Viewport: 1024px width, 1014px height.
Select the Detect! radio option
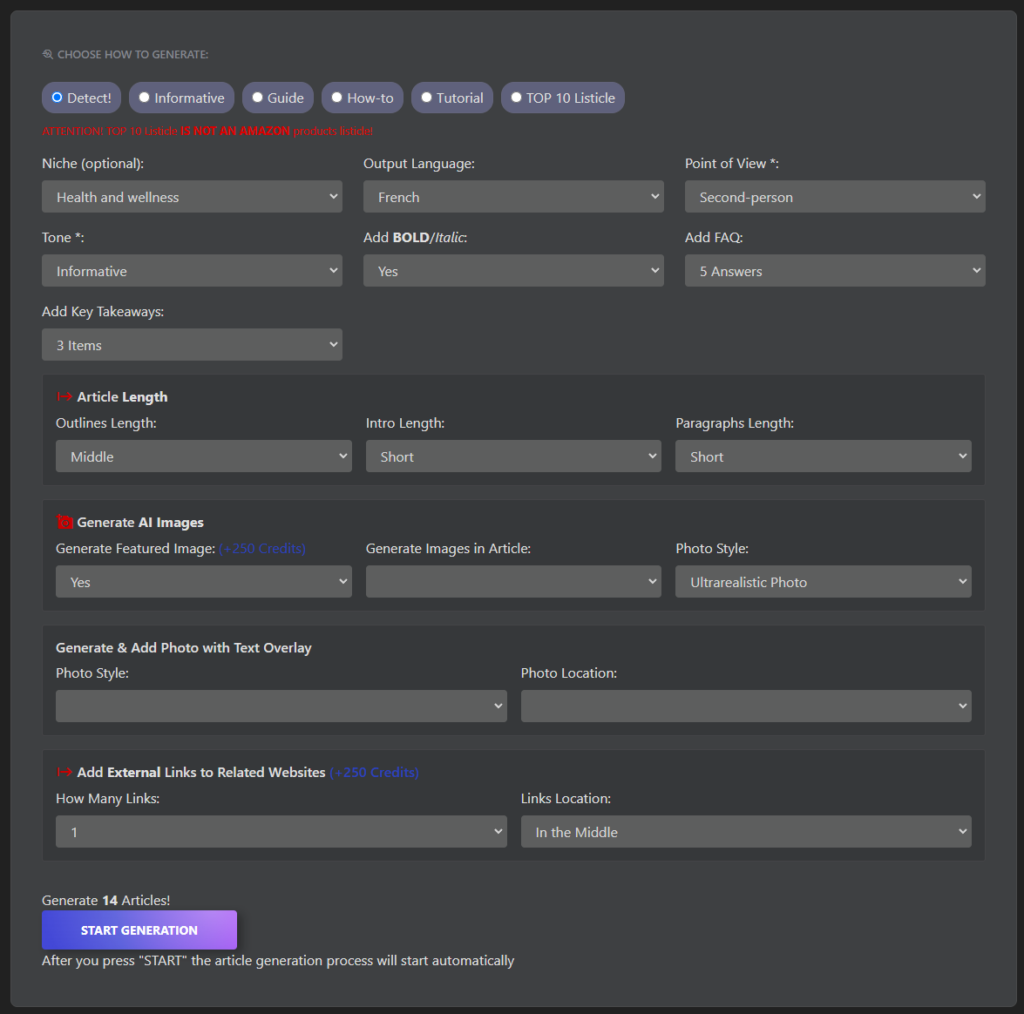(x=82, y=98)
